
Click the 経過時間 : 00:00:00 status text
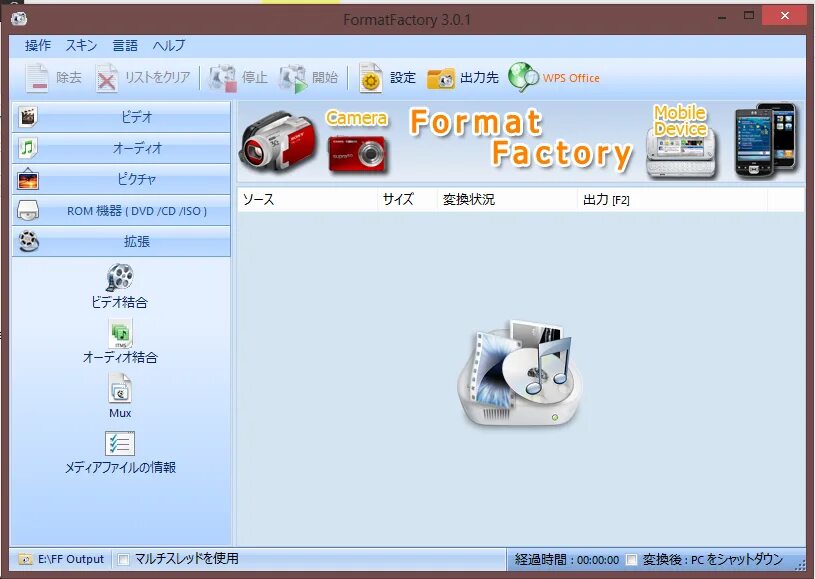point(567,560)
